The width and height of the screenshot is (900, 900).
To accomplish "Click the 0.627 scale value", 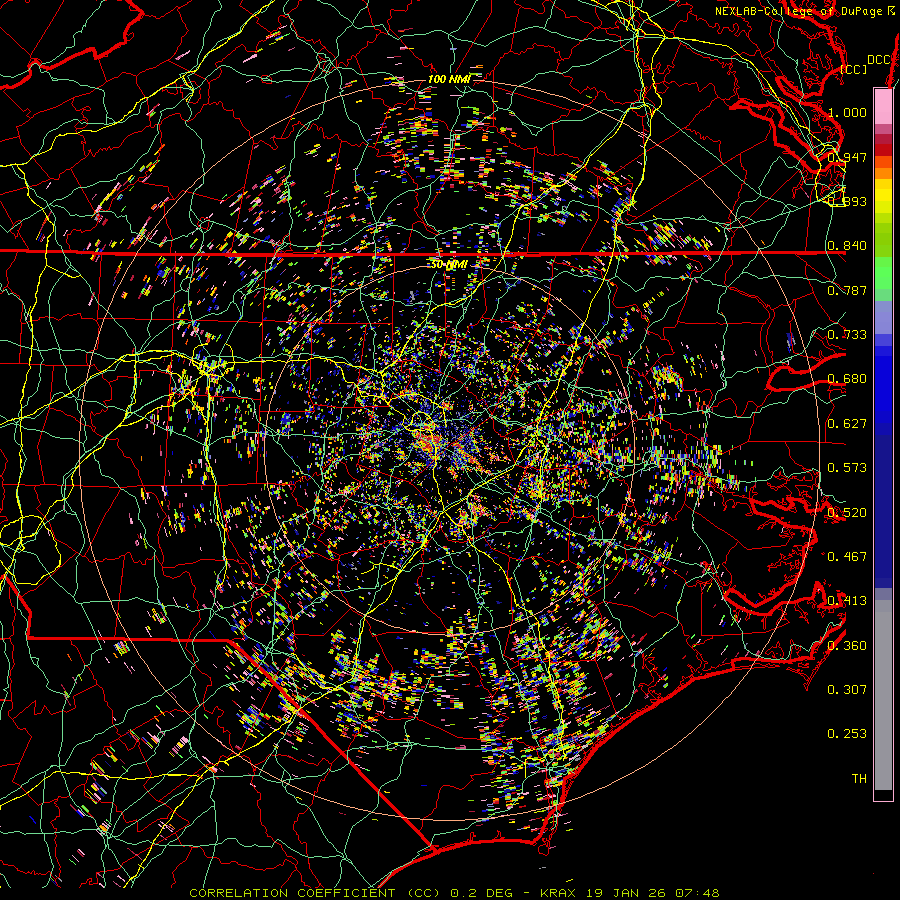I will click(847, 424).
